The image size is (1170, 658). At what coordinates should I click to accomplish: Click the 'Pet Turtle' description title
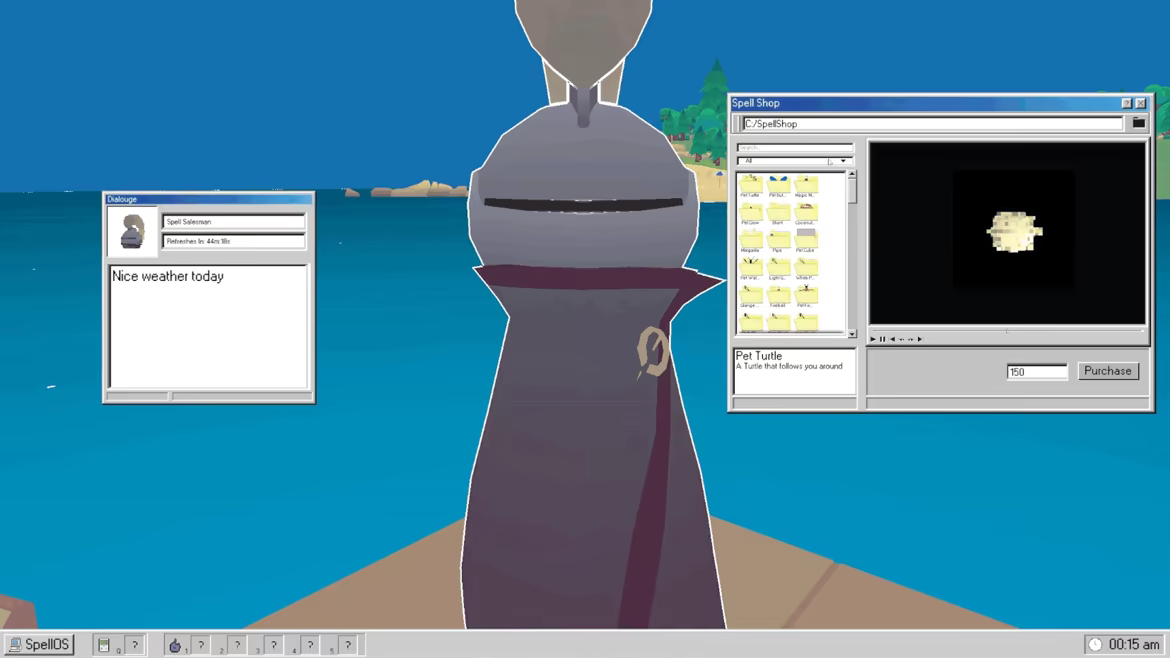[x=759, y=356]
